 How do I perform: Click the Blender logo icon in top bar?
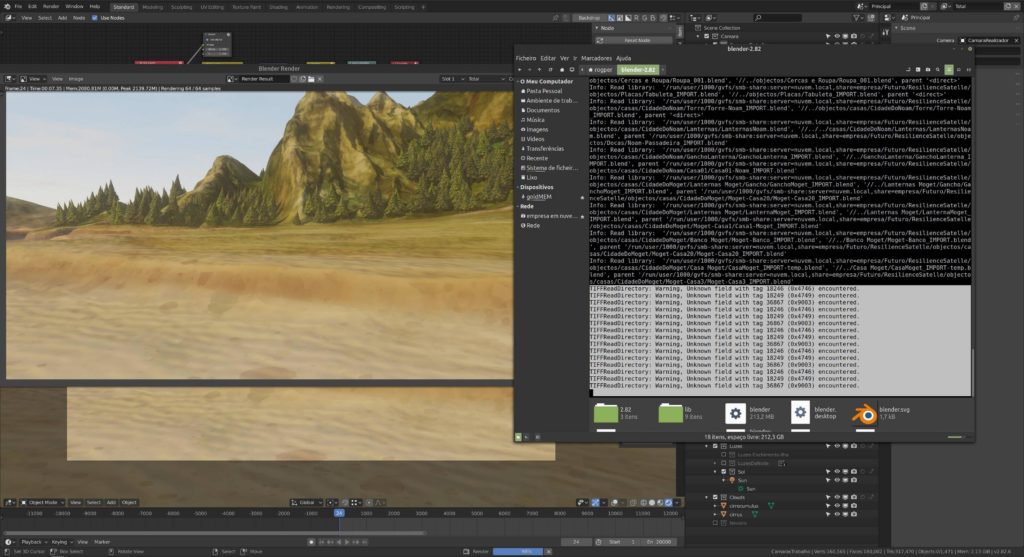6,6
